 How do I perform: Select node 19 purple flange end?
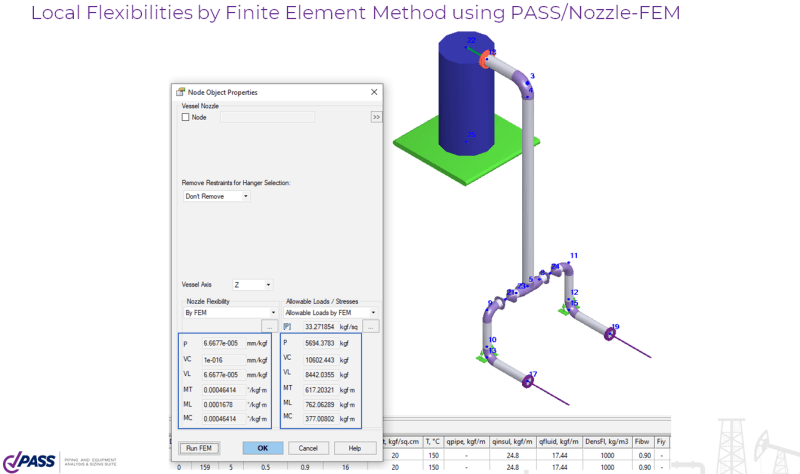click(x=610, y=334)
